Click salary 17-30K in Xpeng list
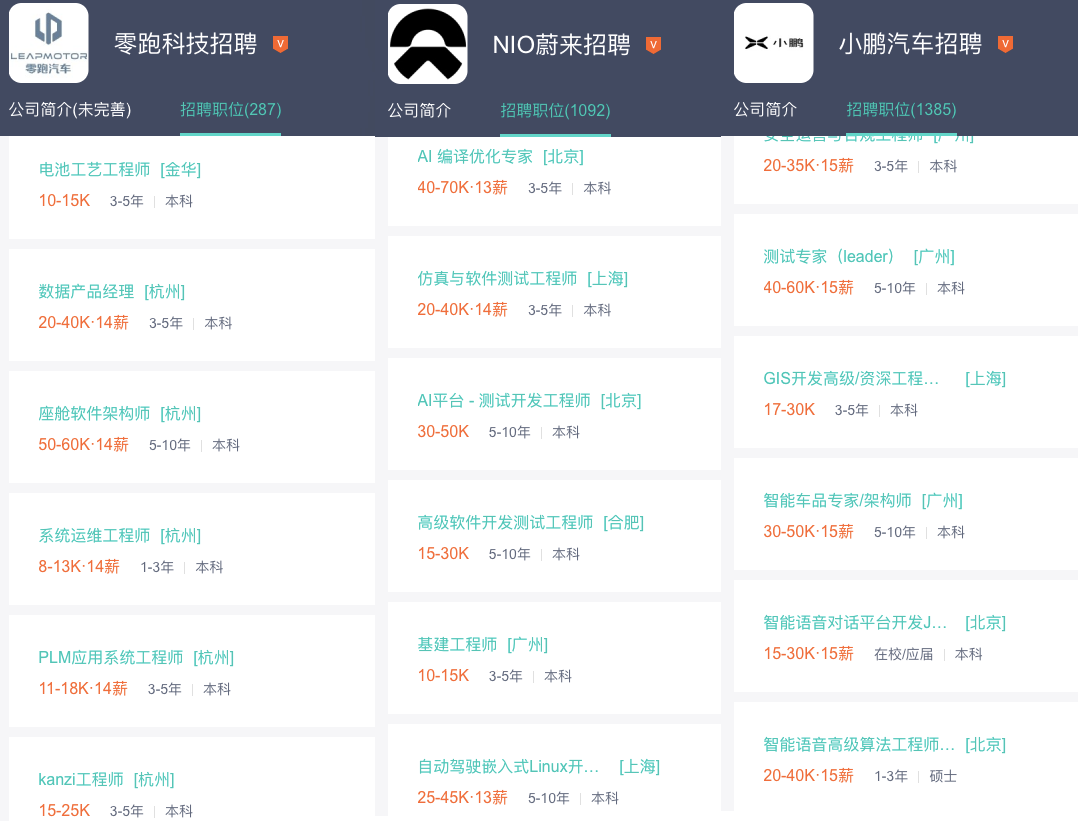The image size is (1078, 823). pyautogui.click(x=789, y=410)
